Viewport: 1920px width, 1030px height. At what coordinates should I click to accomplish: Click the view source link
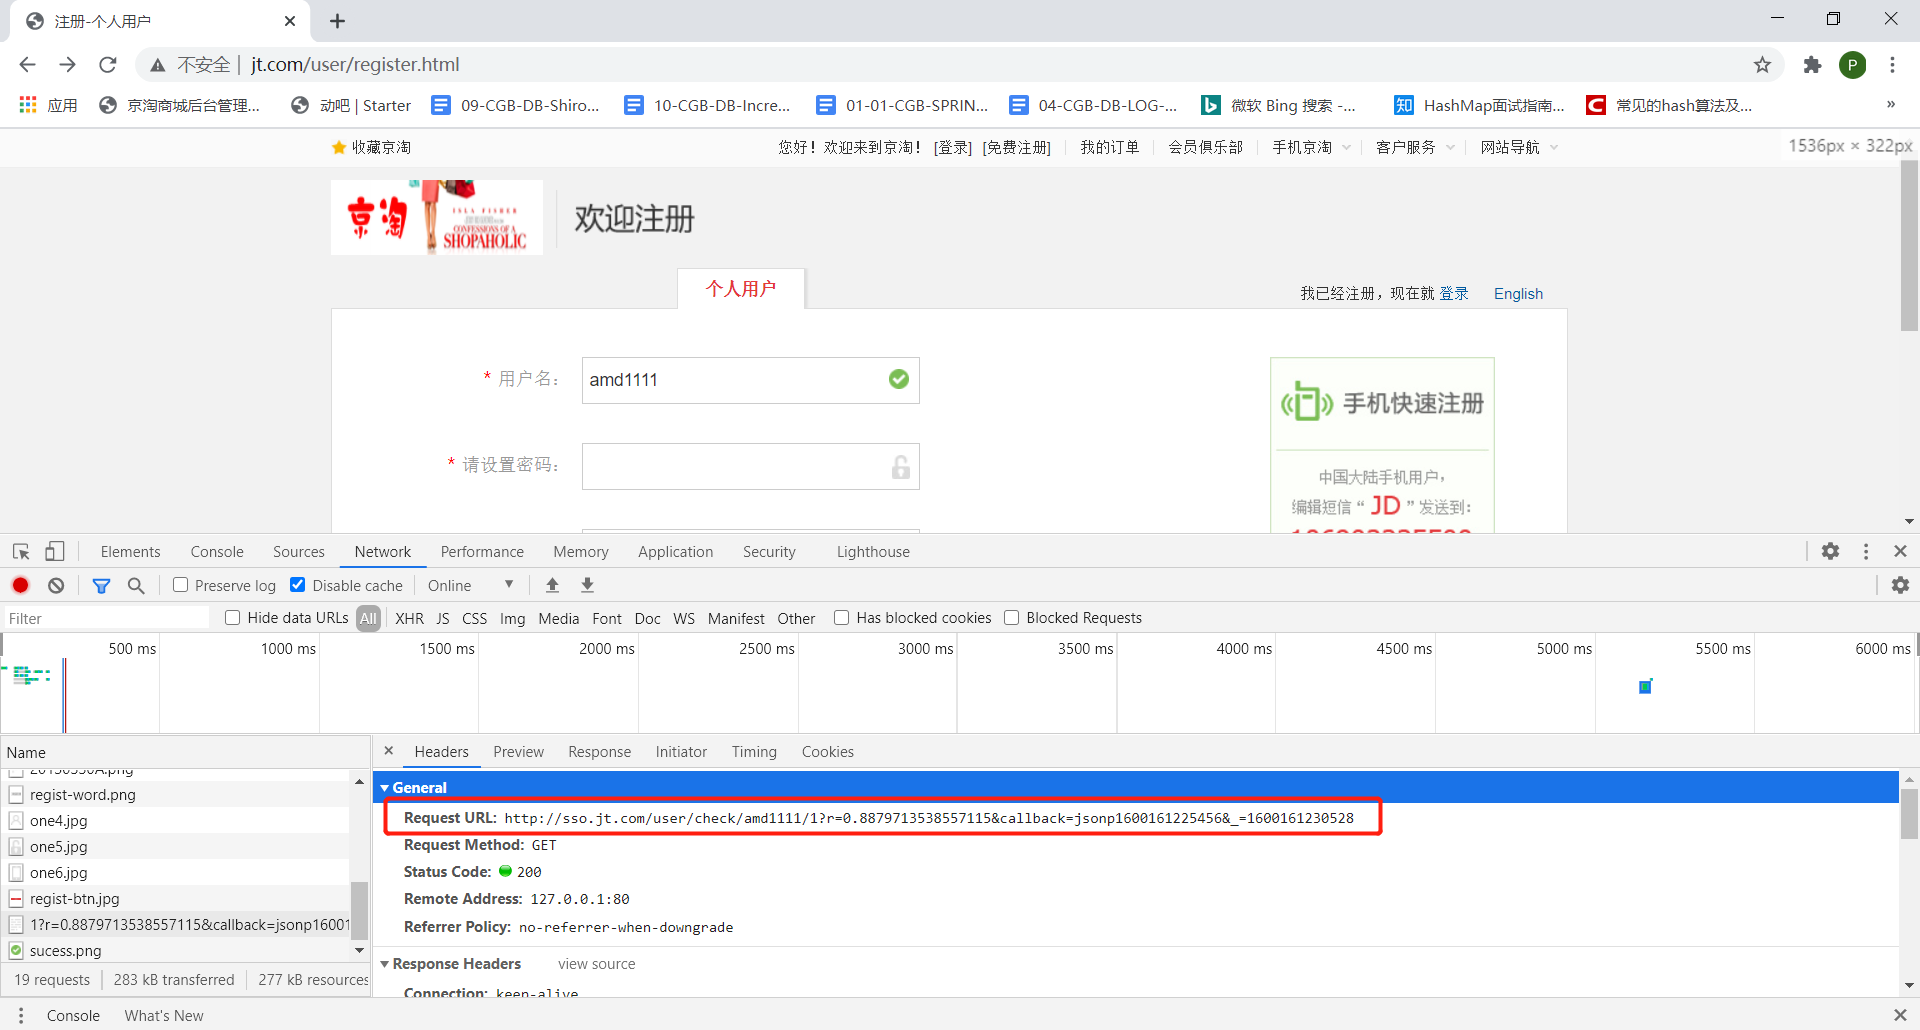point(596,963)
